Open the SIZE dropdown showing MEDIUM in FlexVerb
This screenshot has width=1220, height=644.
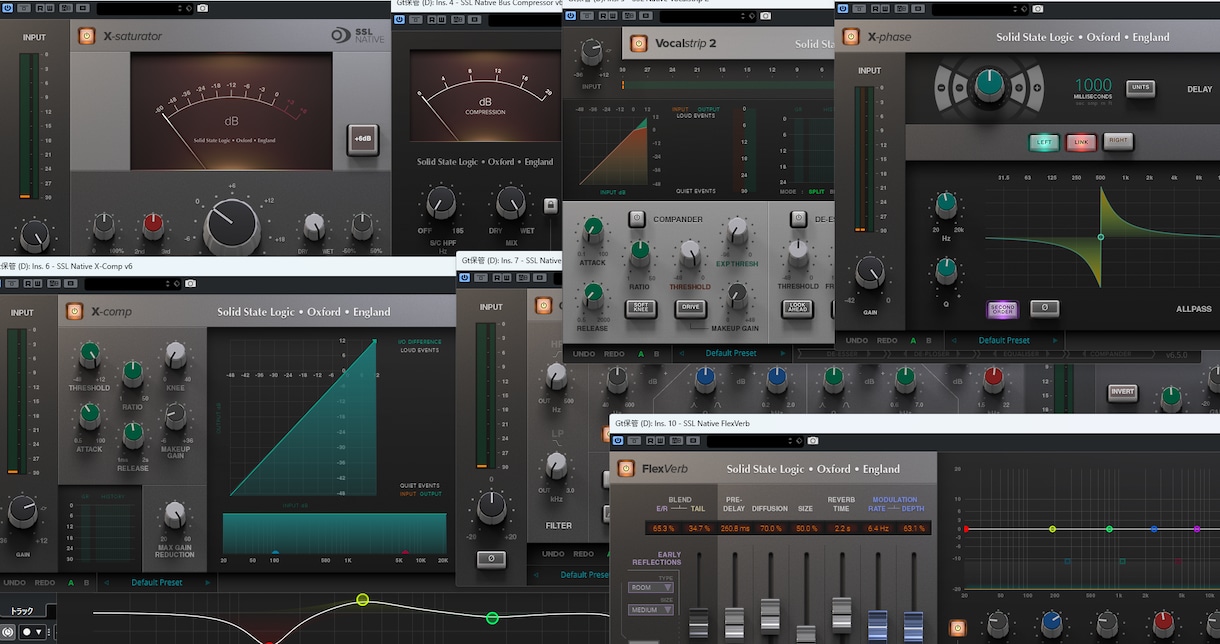point(651,610)
